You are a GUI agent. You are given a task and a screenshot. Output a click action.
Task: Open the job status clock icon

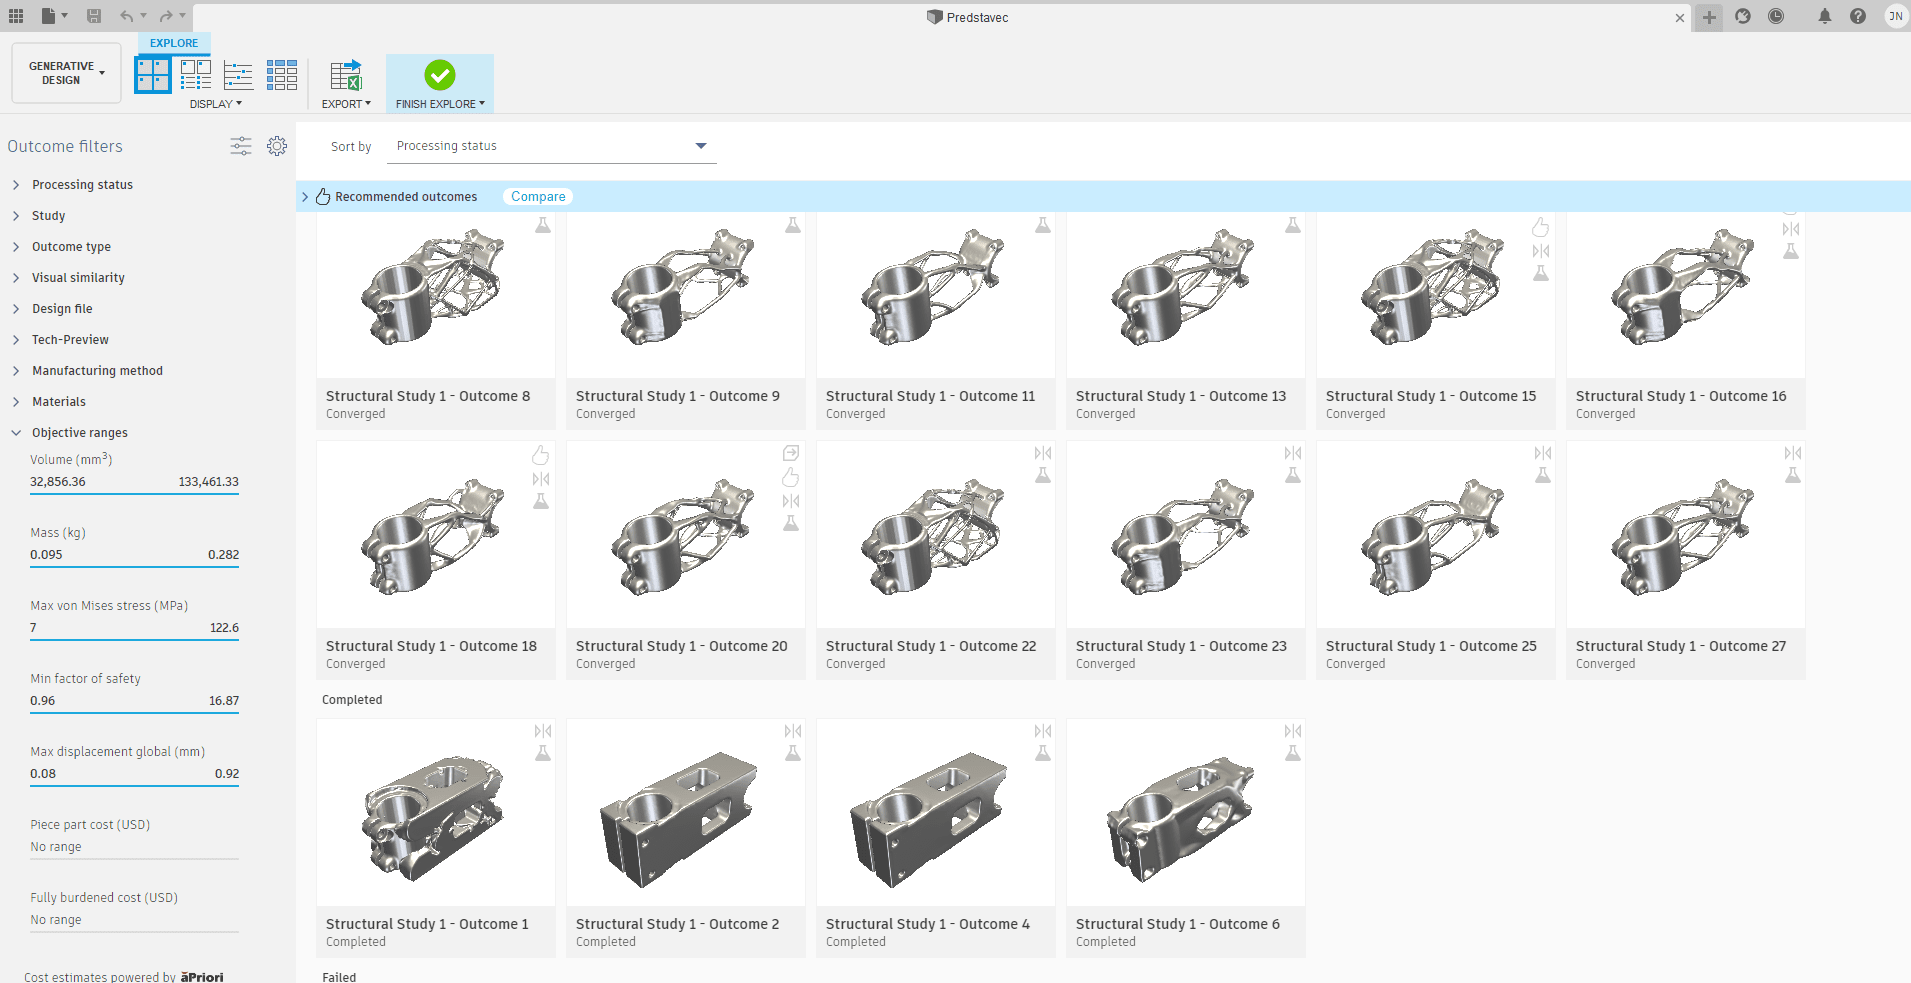(1776, 16)
